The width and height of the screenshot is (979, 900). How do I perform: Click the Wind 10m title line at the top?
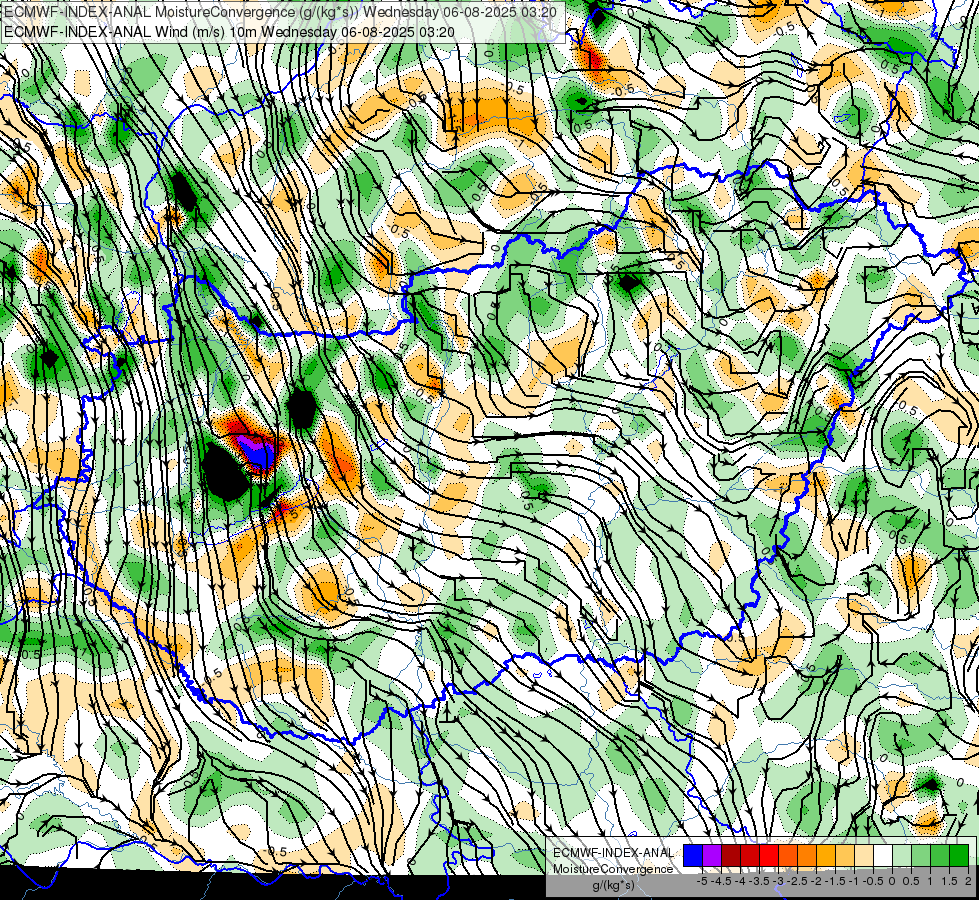tap(229, 32)
